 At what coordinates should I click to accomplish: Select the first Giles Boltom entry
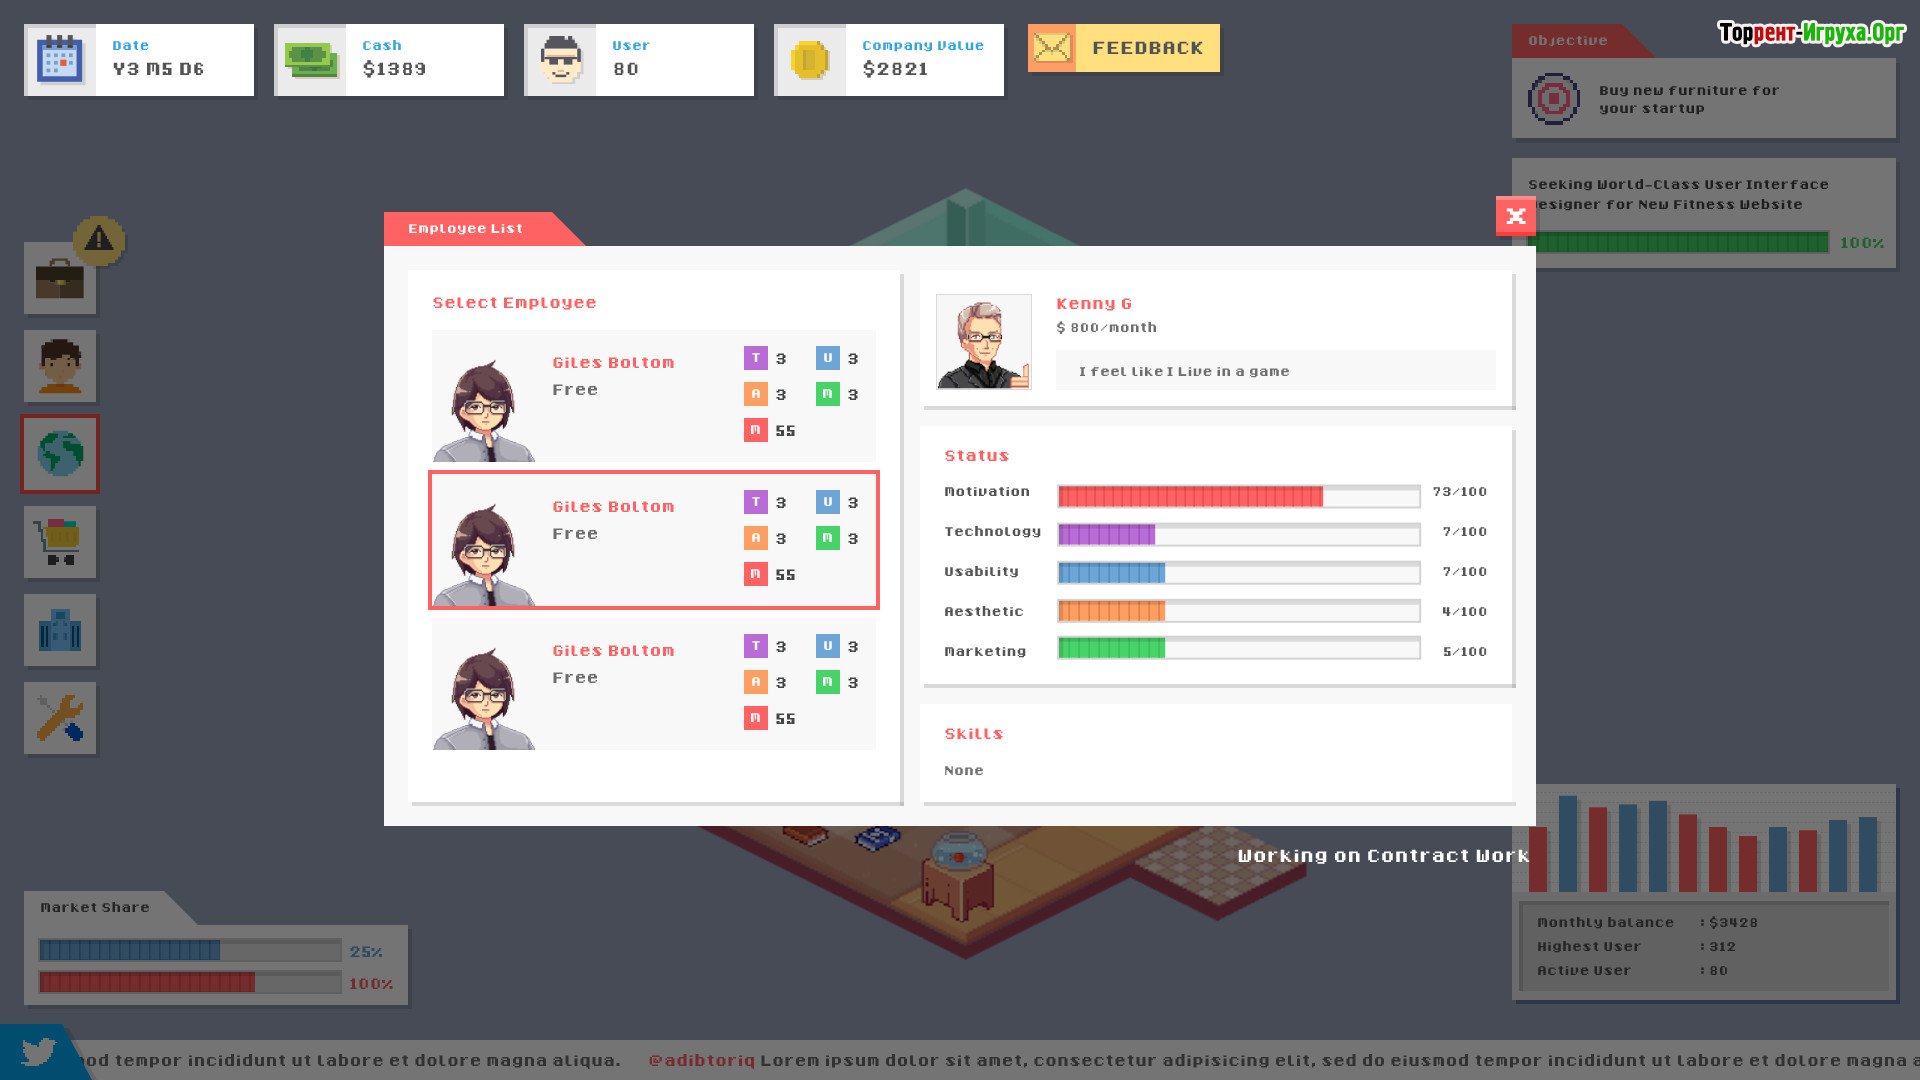tap(653, 396)
